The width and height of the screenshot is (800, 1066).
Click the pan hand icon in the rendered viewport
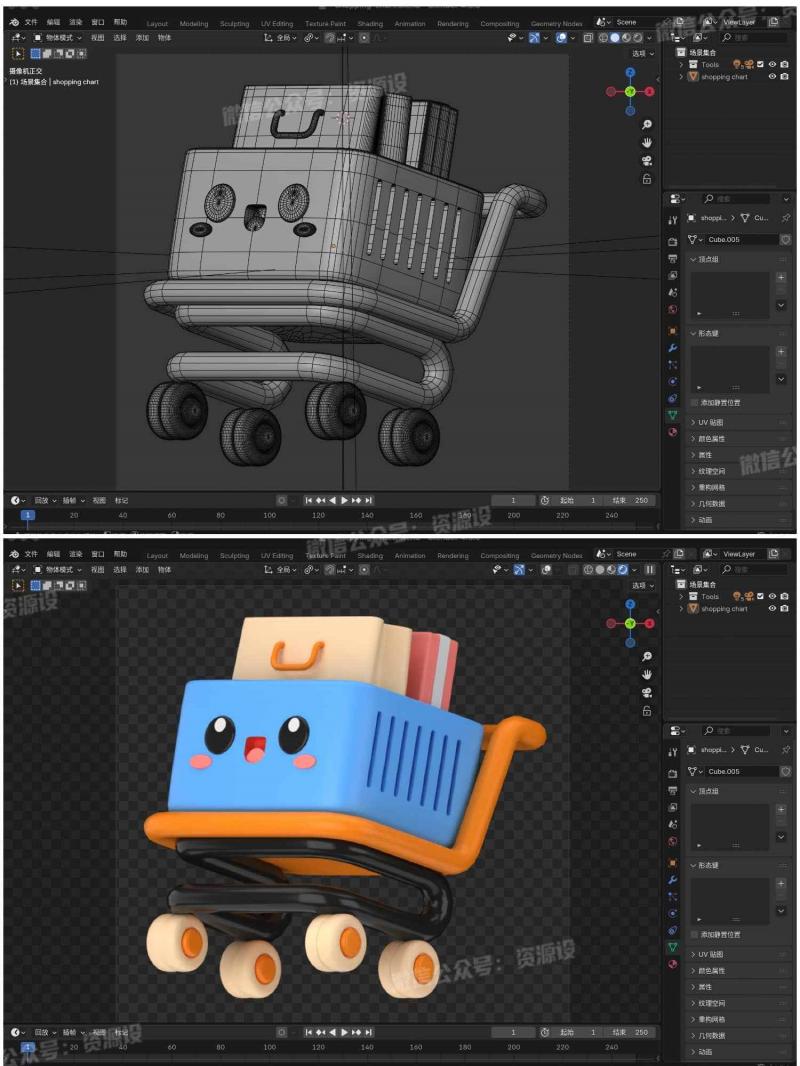pos(647,674)
